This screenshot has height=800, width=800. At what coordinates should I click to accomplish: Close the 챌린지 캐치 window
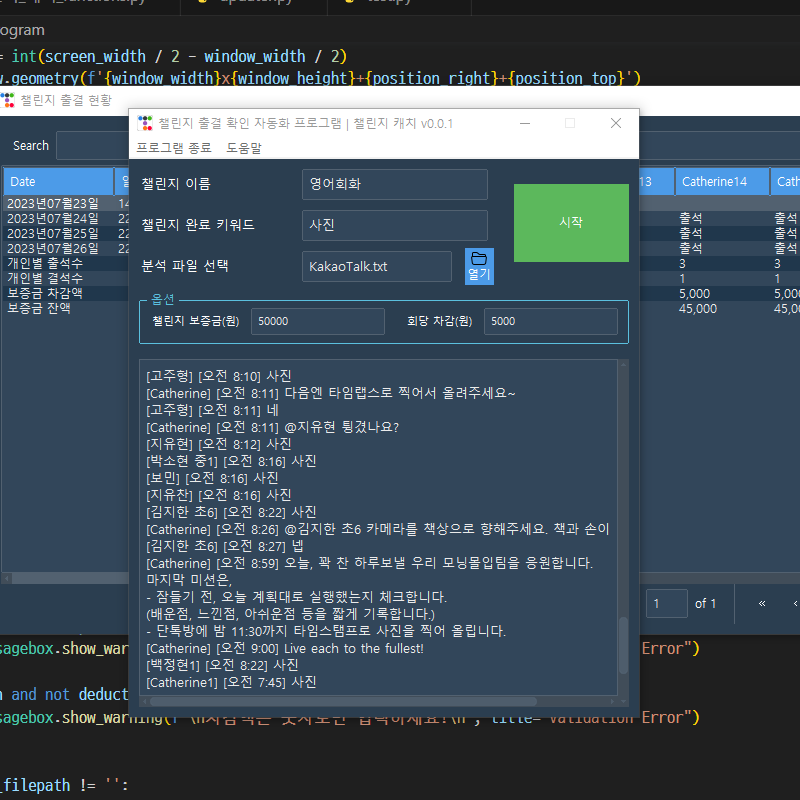click(x=616, y=123)
